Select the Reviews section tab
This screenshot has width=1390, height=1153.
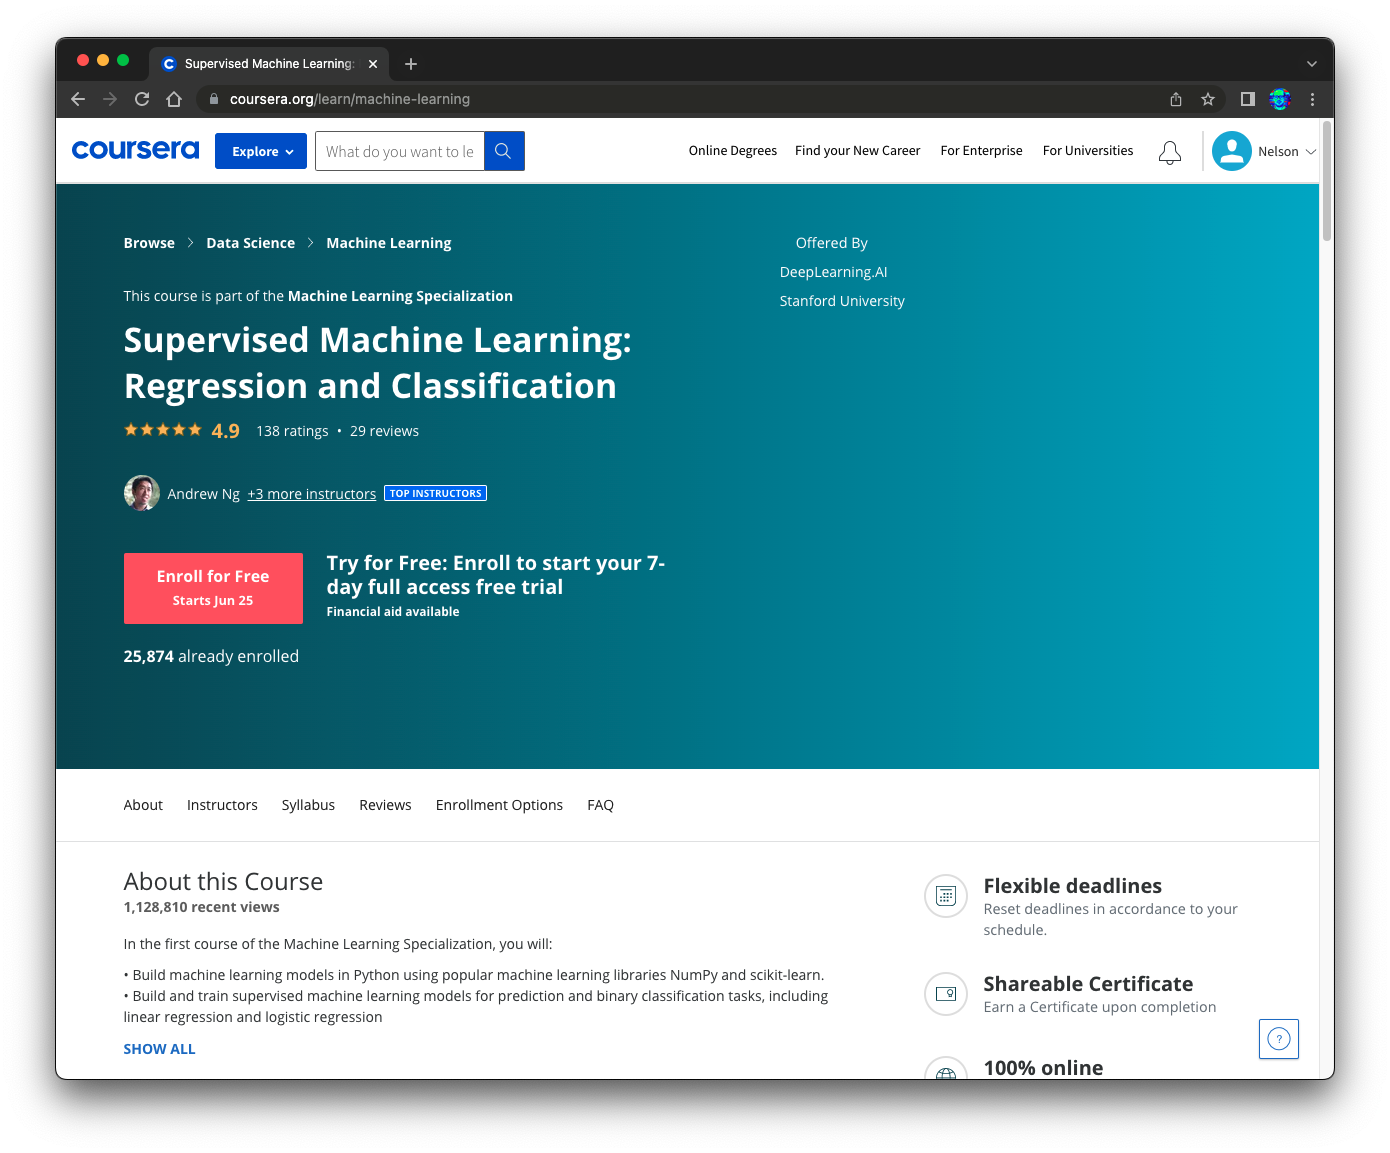point(385,804)
